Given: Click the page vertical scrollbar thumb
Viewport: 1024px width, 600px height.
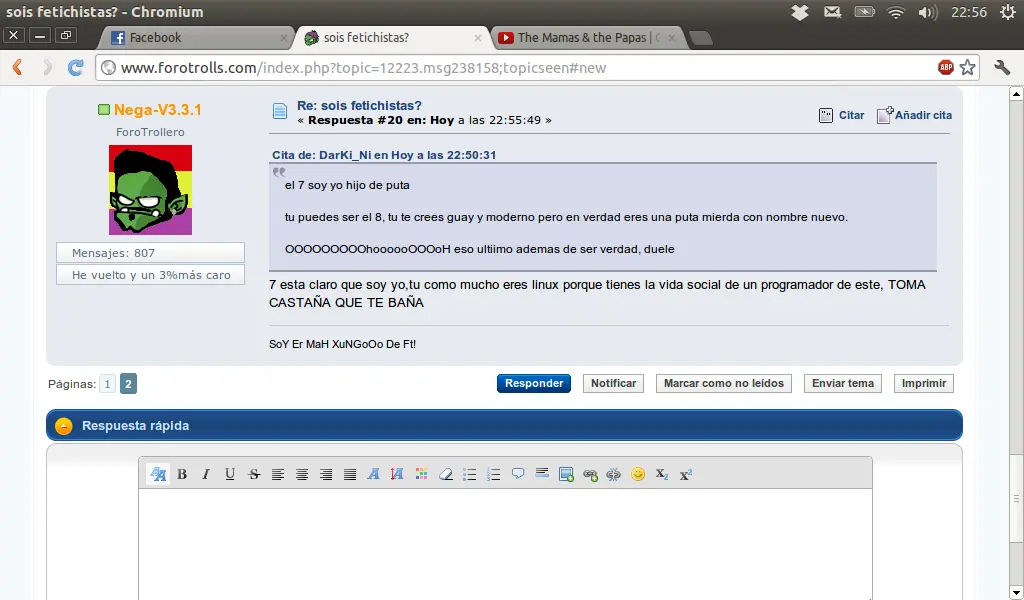Looking at the screenshot, I should tap(1016, 499).
